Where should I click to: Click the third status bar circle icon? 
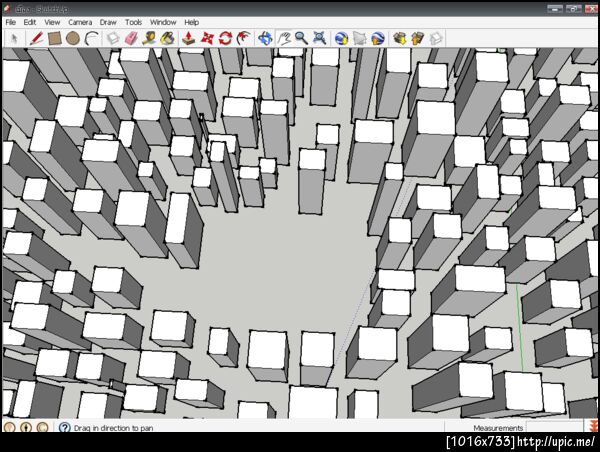(42, 428)
